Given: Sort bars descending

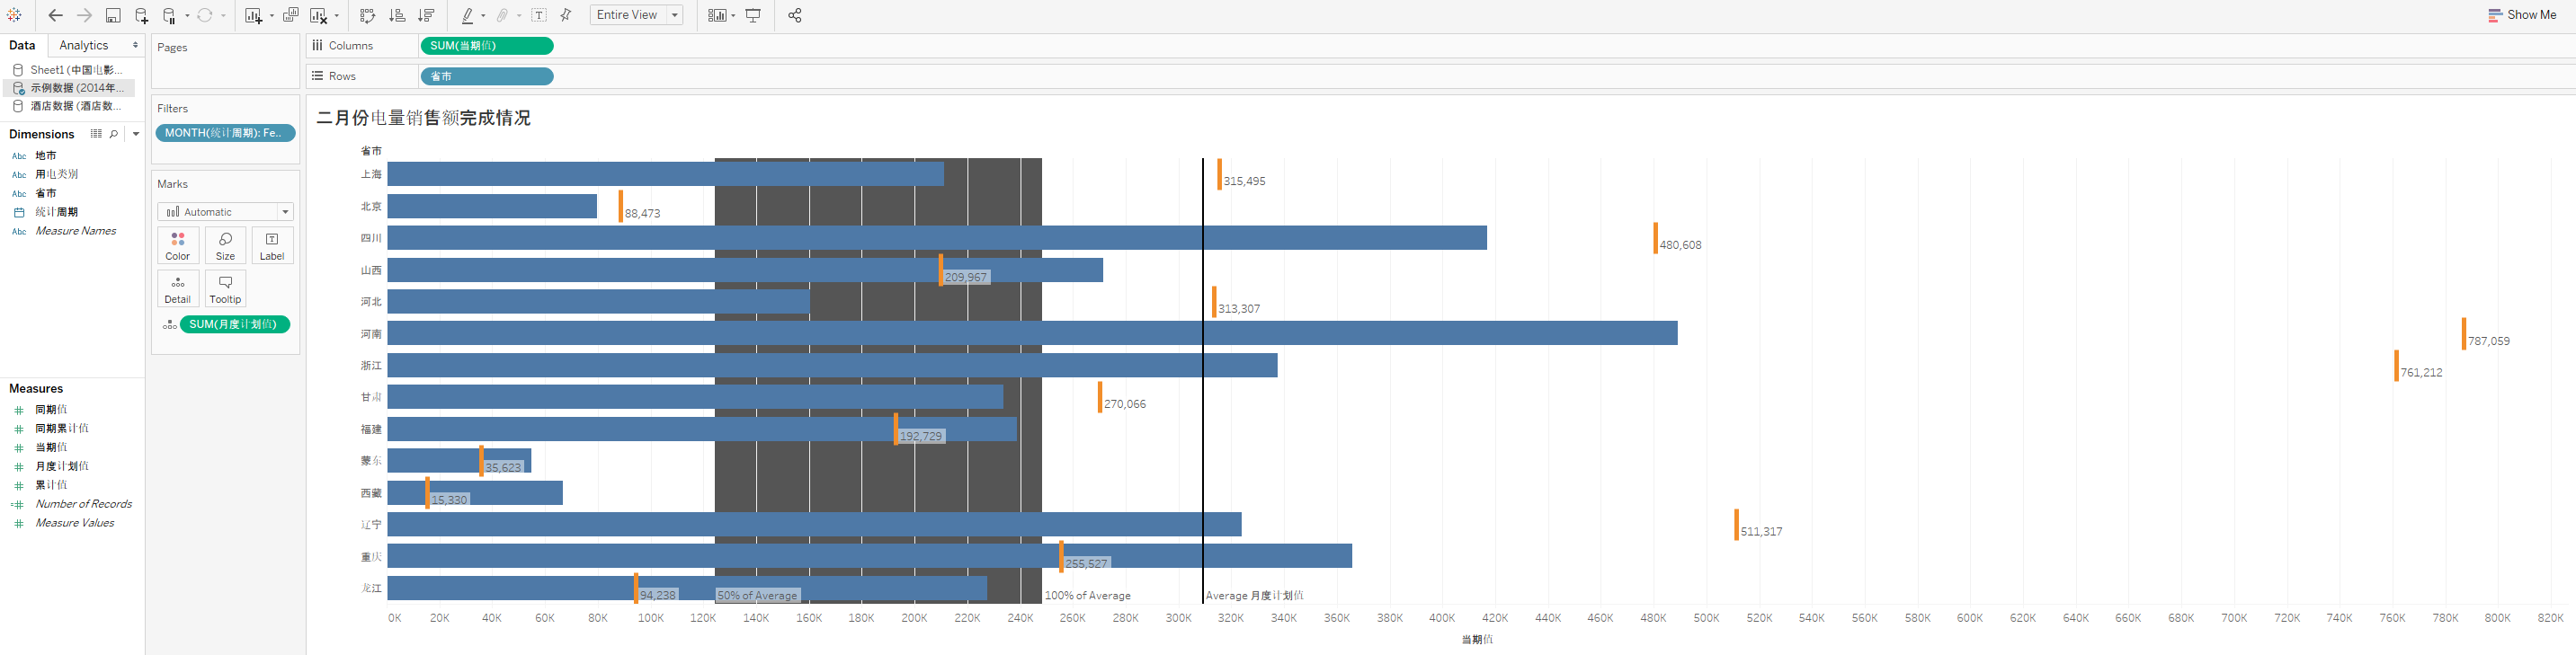Looking at the screenshot, I should coord(426,15).
